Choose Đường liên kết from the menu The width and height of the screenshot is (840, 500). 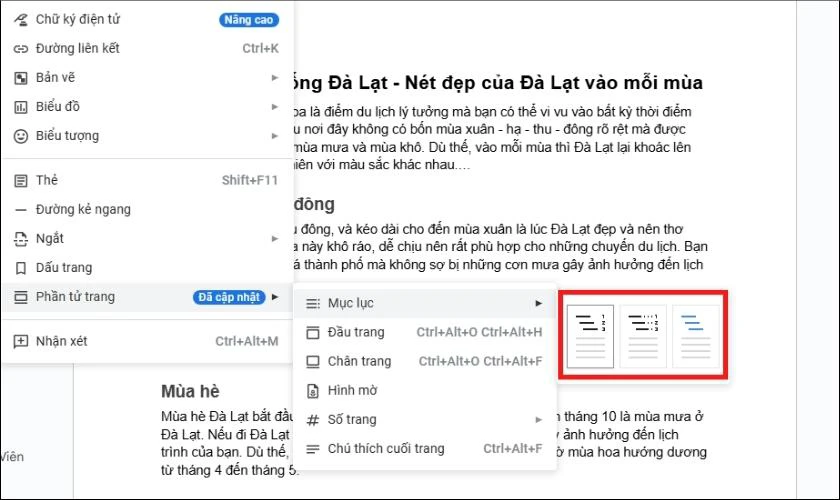(x=147, y=49)
